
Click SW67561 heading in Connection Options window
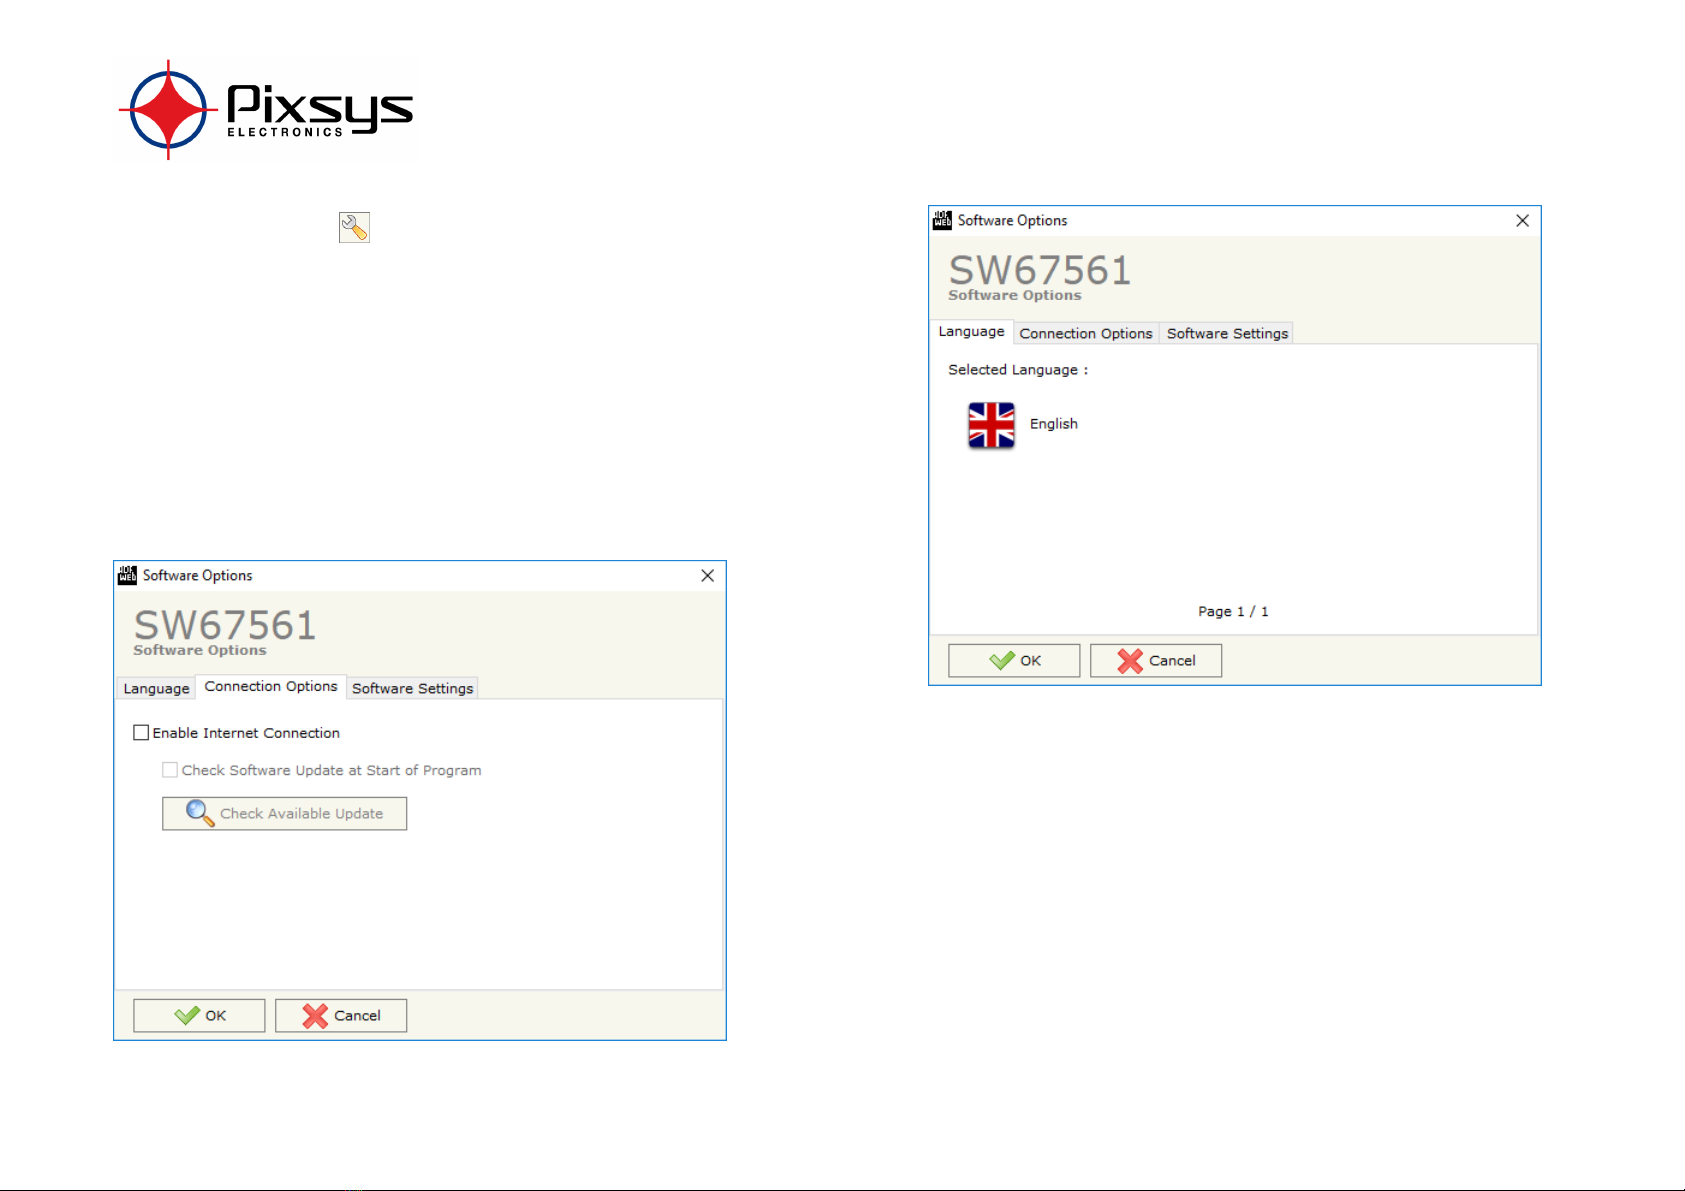coord(224,625)
